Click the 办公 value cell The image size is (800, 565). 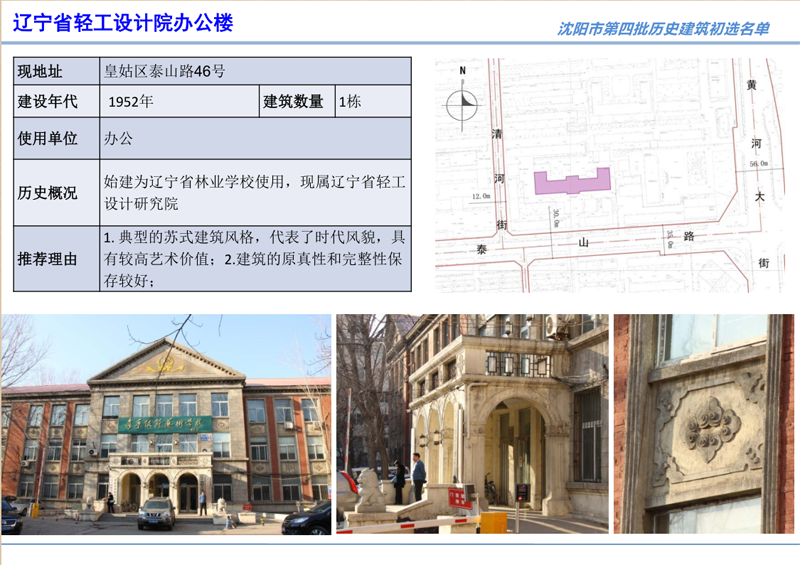point(255,138)
